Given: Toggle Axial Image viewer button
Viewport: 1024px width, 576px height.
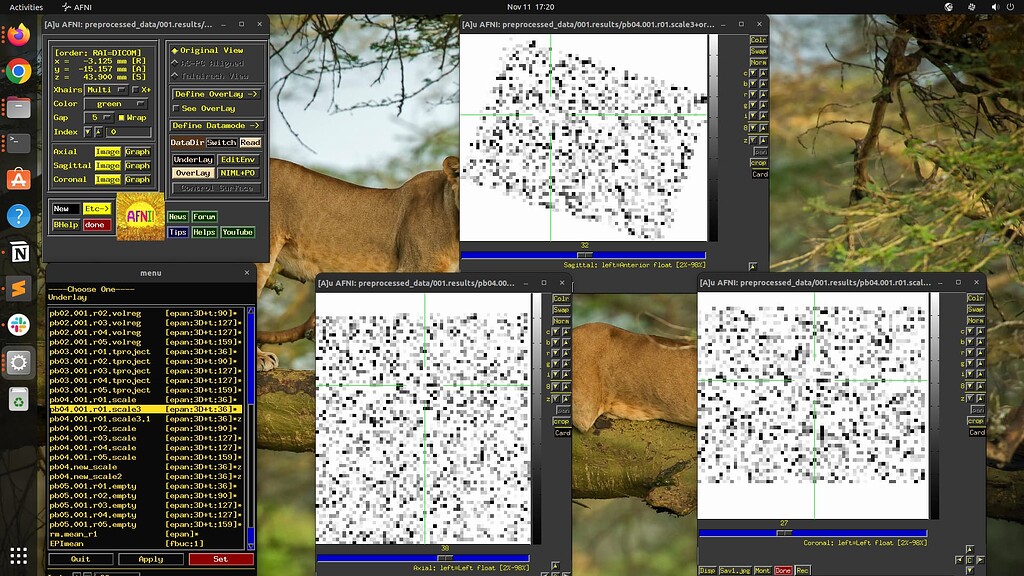Looking at the screenshot, I should pyautogui.click(x=107, y=152).
